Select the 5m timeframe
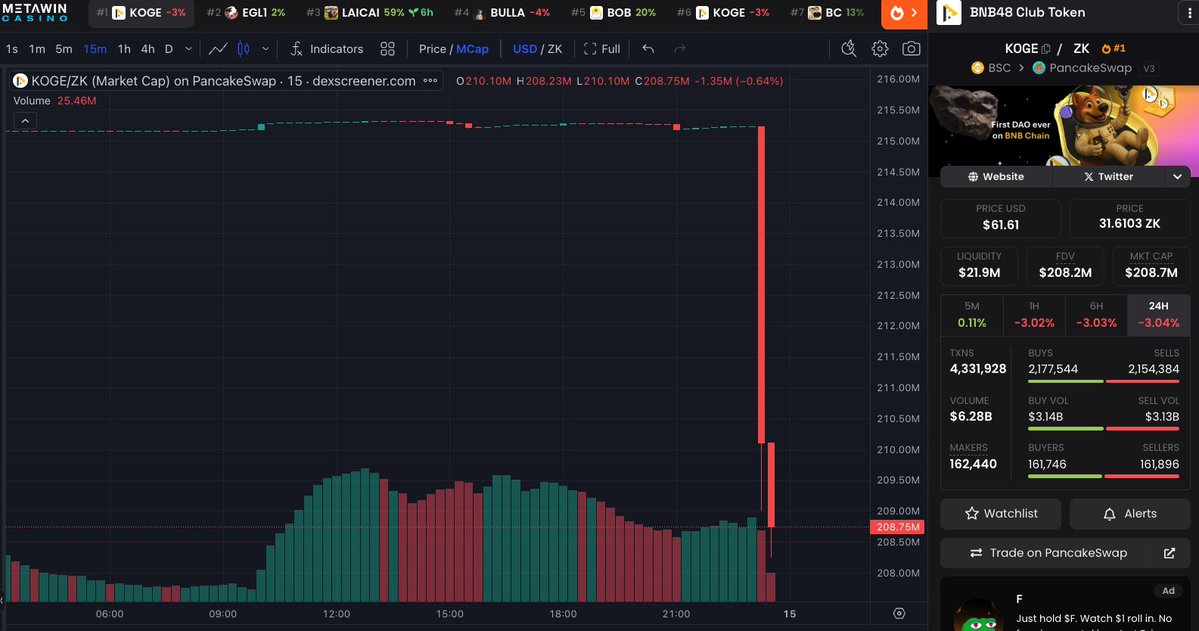Screen dimensions: 1199x631 pos(64,49)
